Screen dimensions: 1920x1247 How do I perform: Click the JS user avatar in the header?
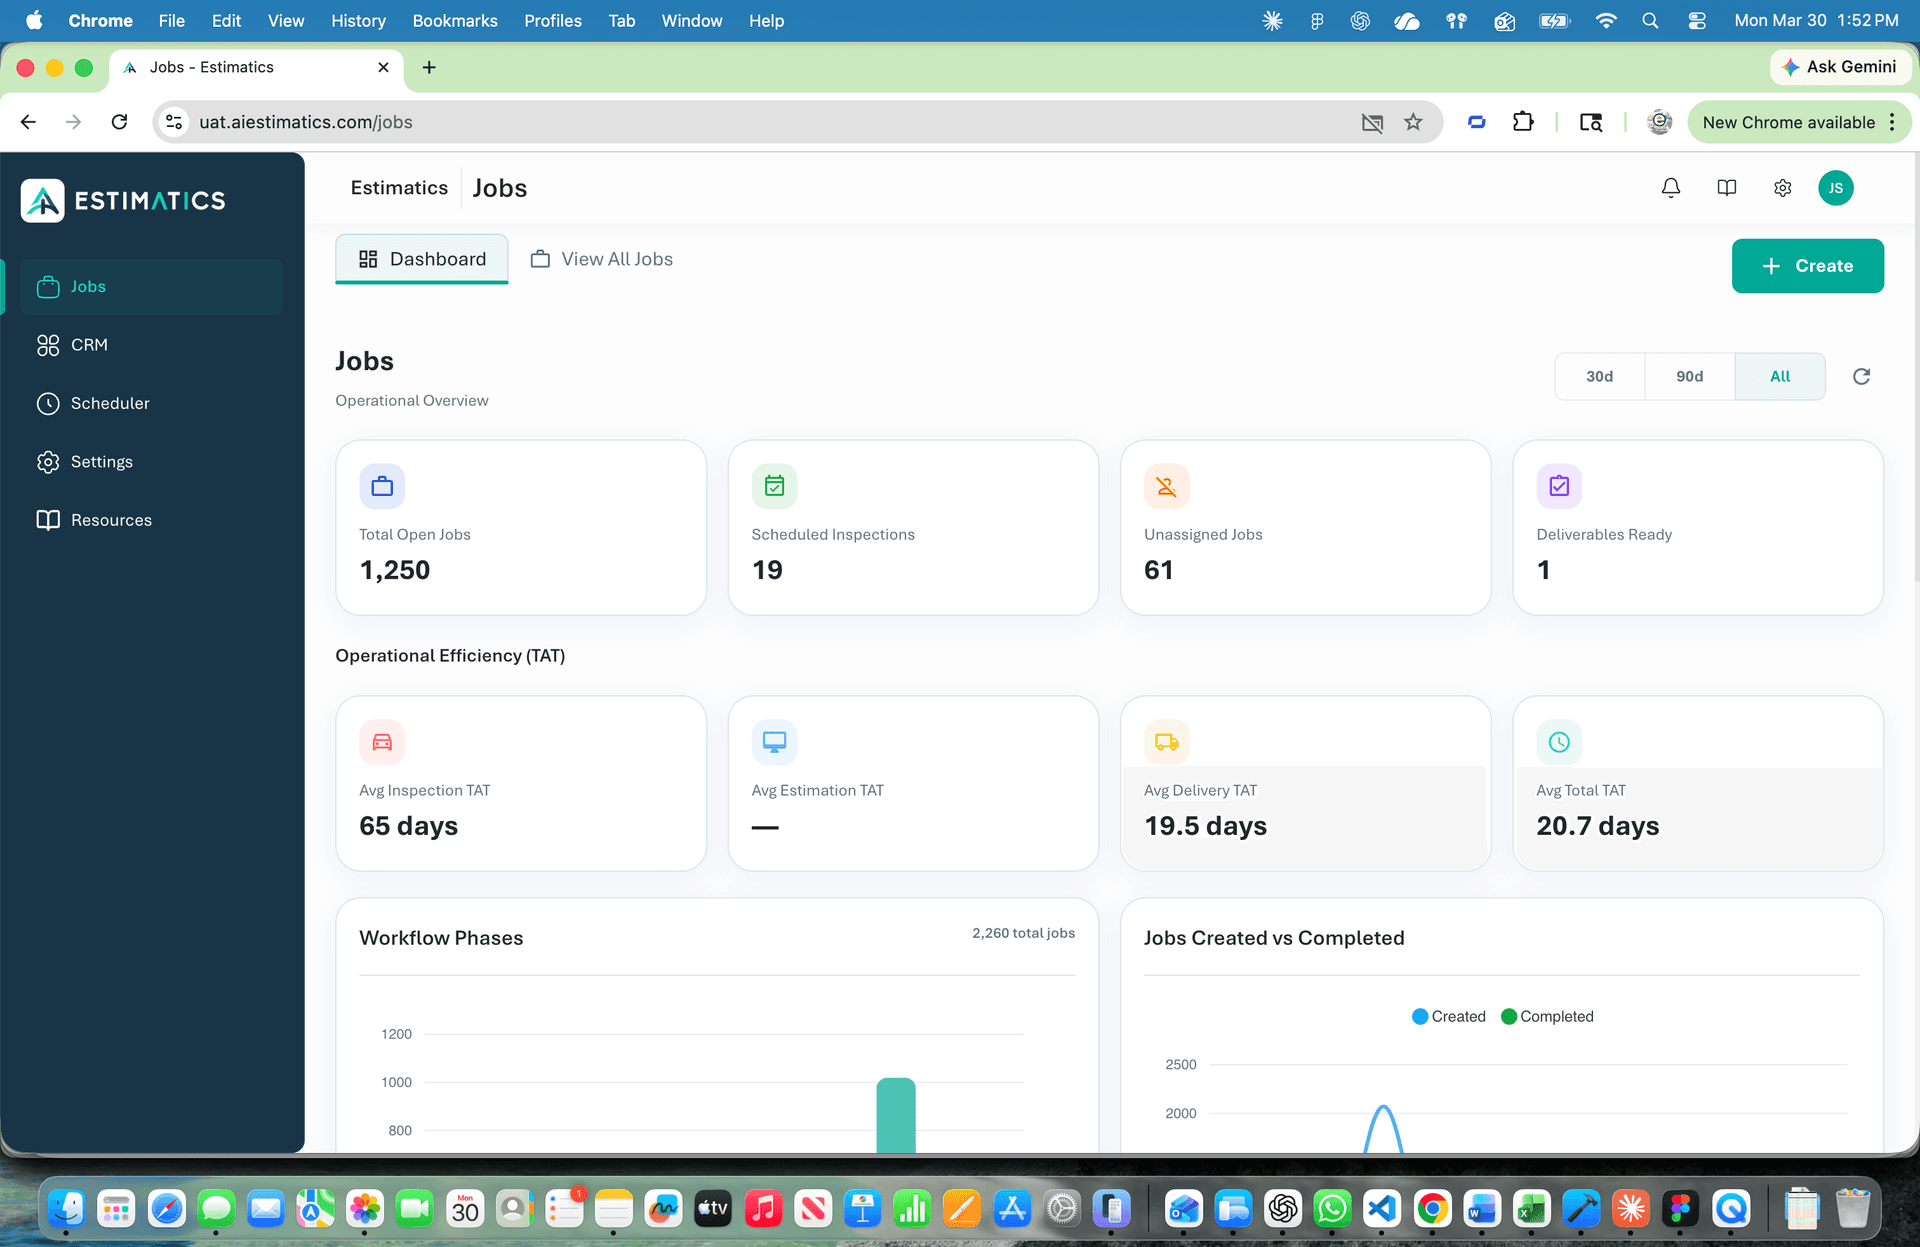pyautogui.click(x=1836, y=188)
